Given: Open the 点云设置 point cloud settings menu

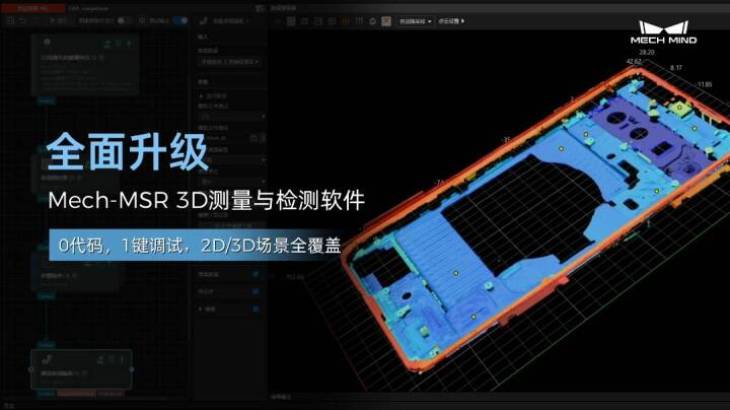Looking at the screenshot, I should pyautogui.click(x=451, y=21).
